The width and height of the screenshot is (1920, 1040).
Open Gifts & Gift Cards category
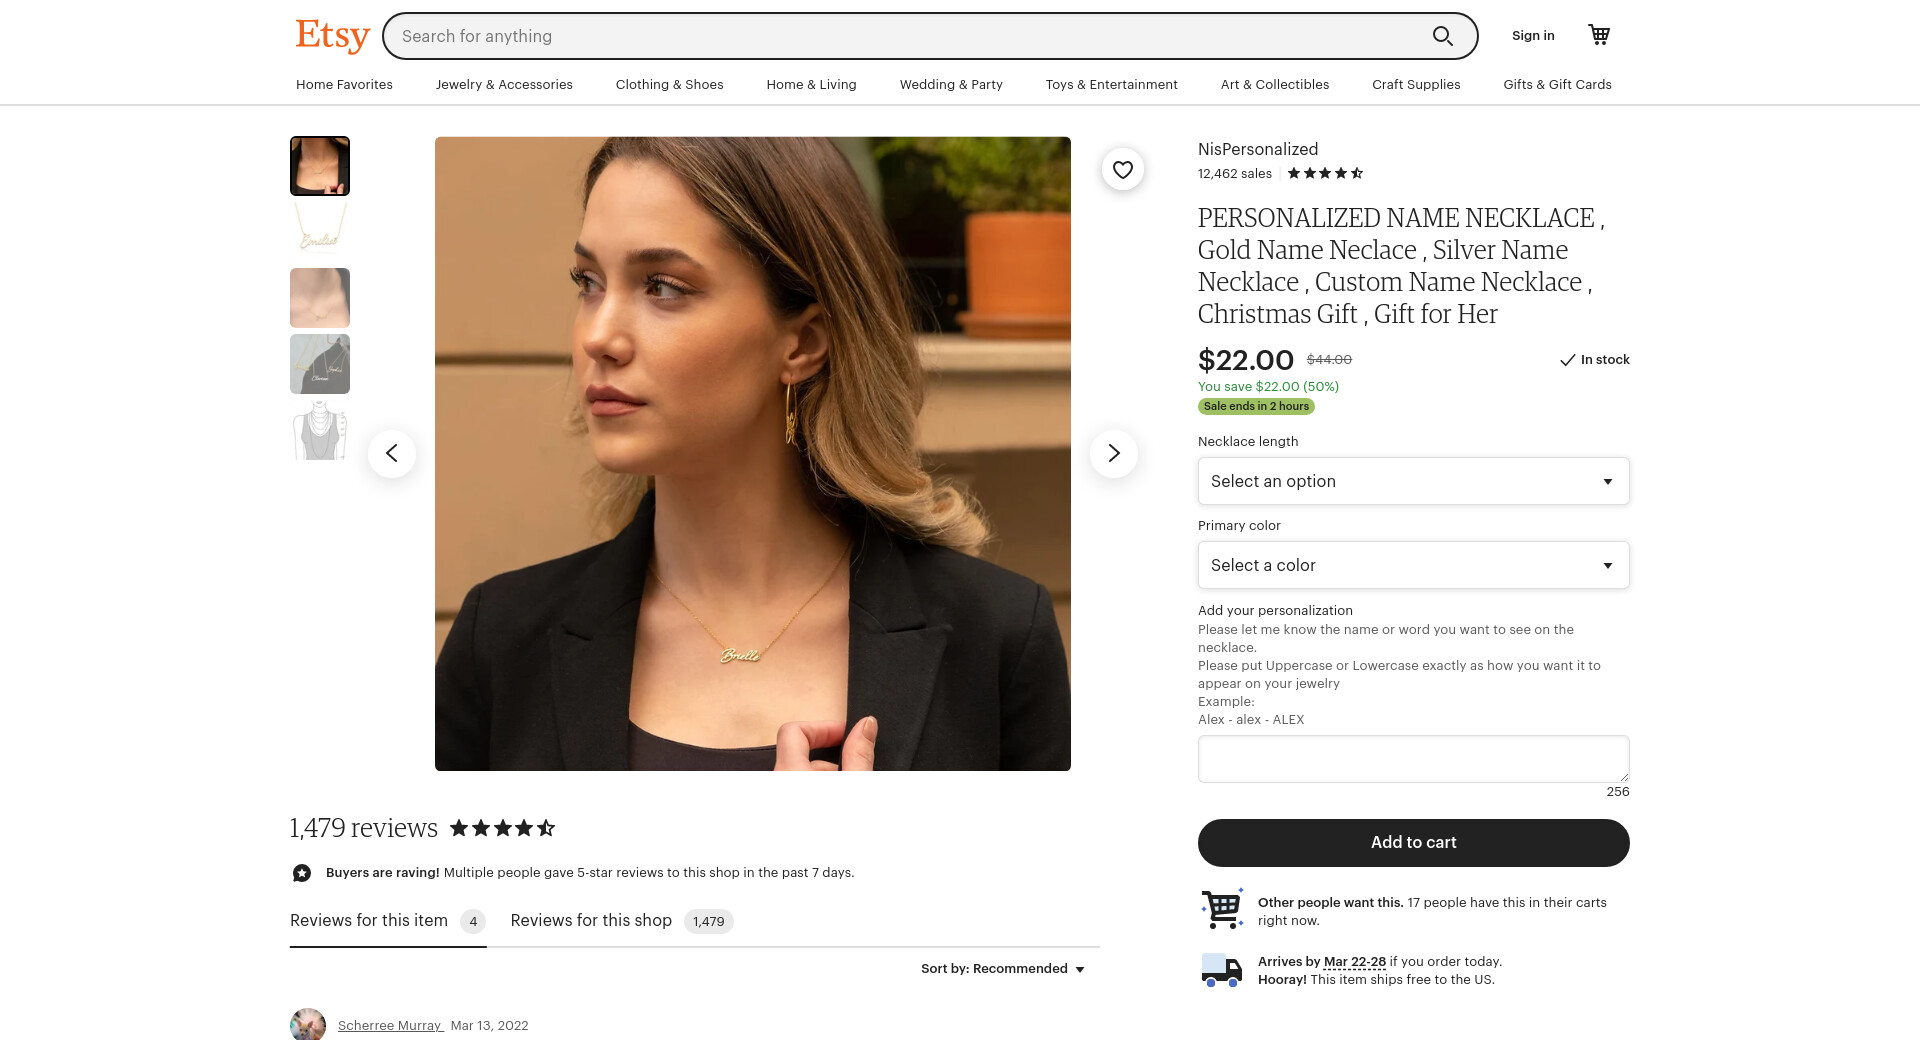1558,85
